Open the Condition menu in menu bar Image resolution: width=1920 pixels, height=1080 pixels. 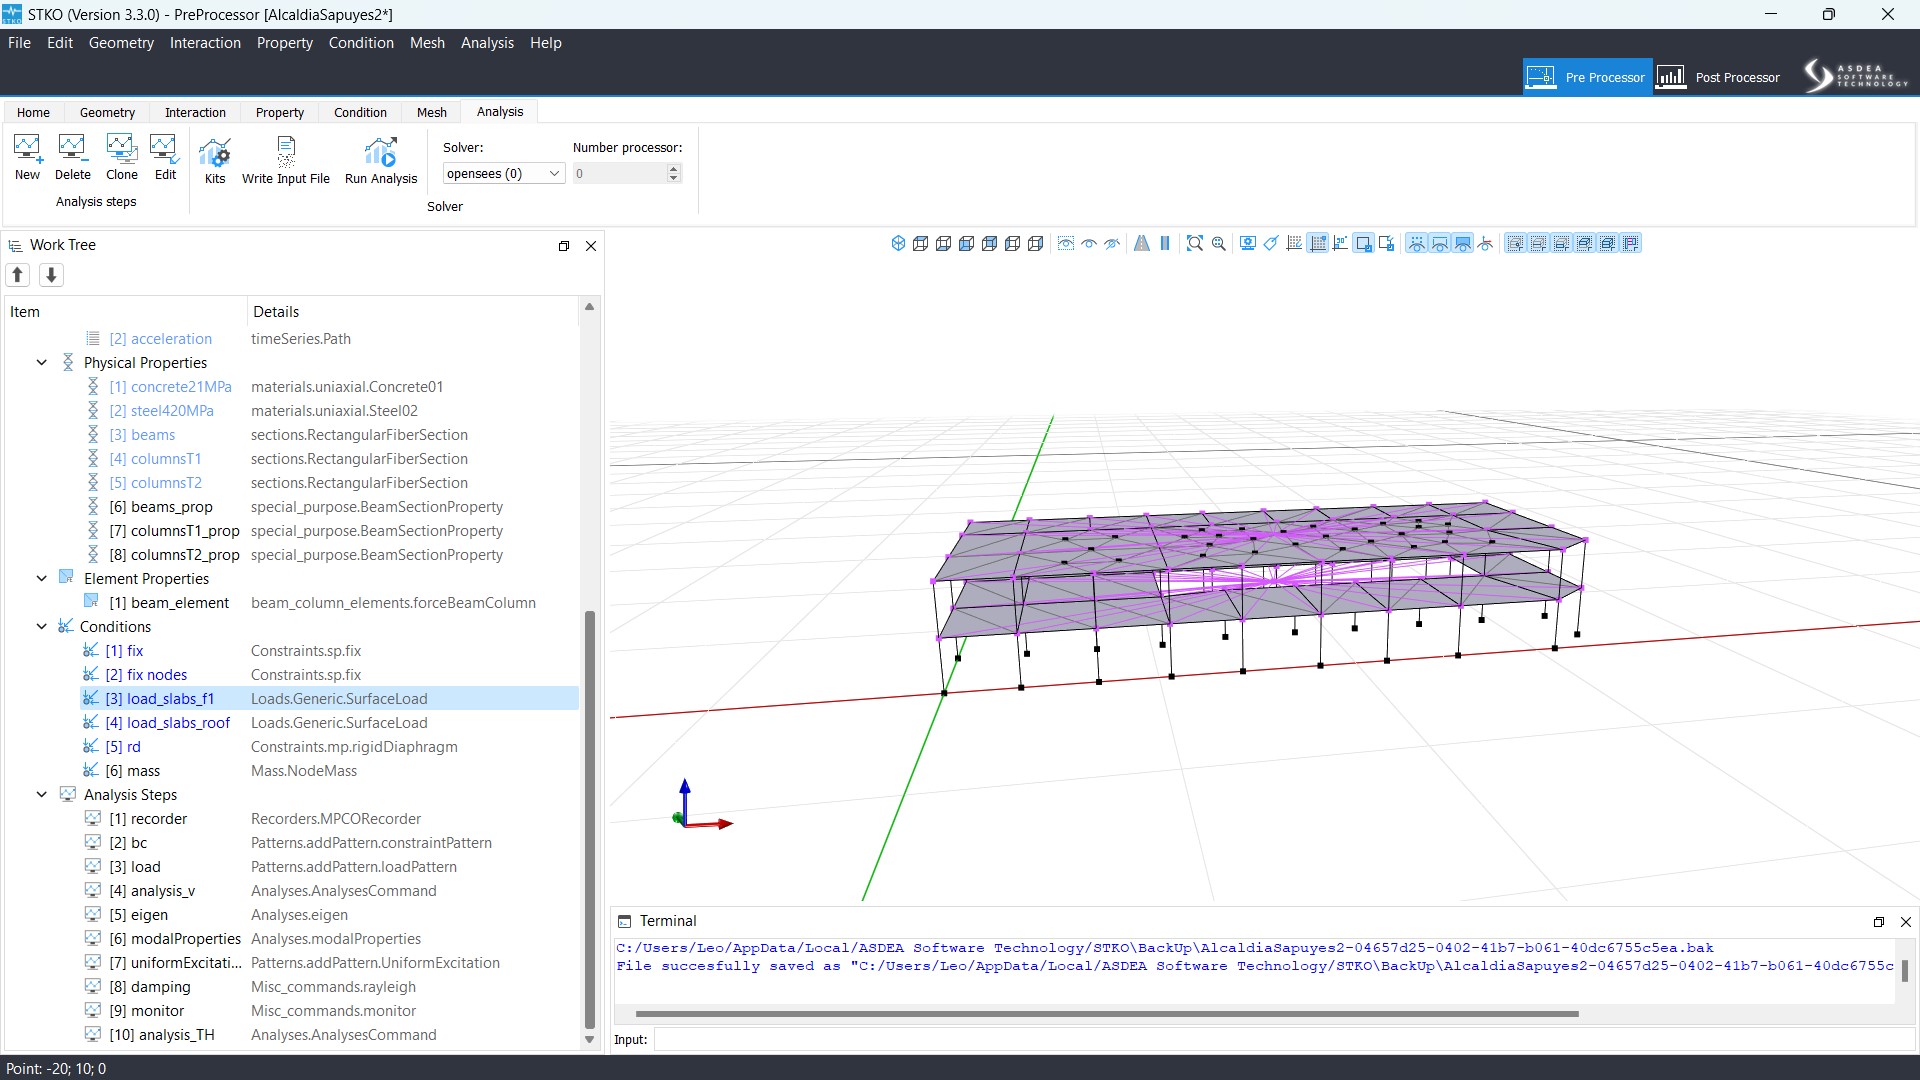click(361, 43)
